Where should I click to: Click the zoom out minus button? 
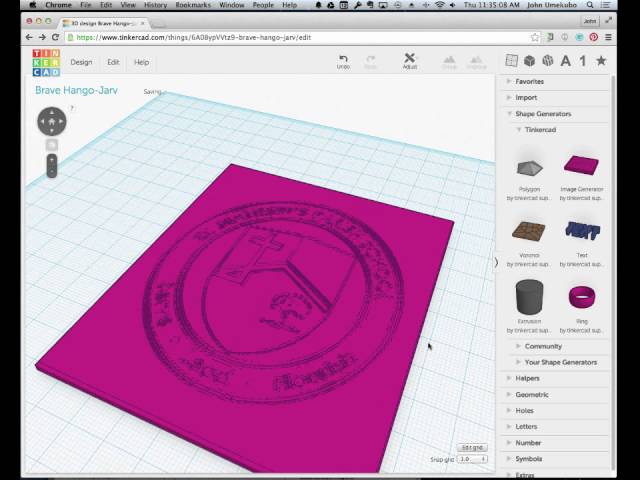(x=51, y=171)
